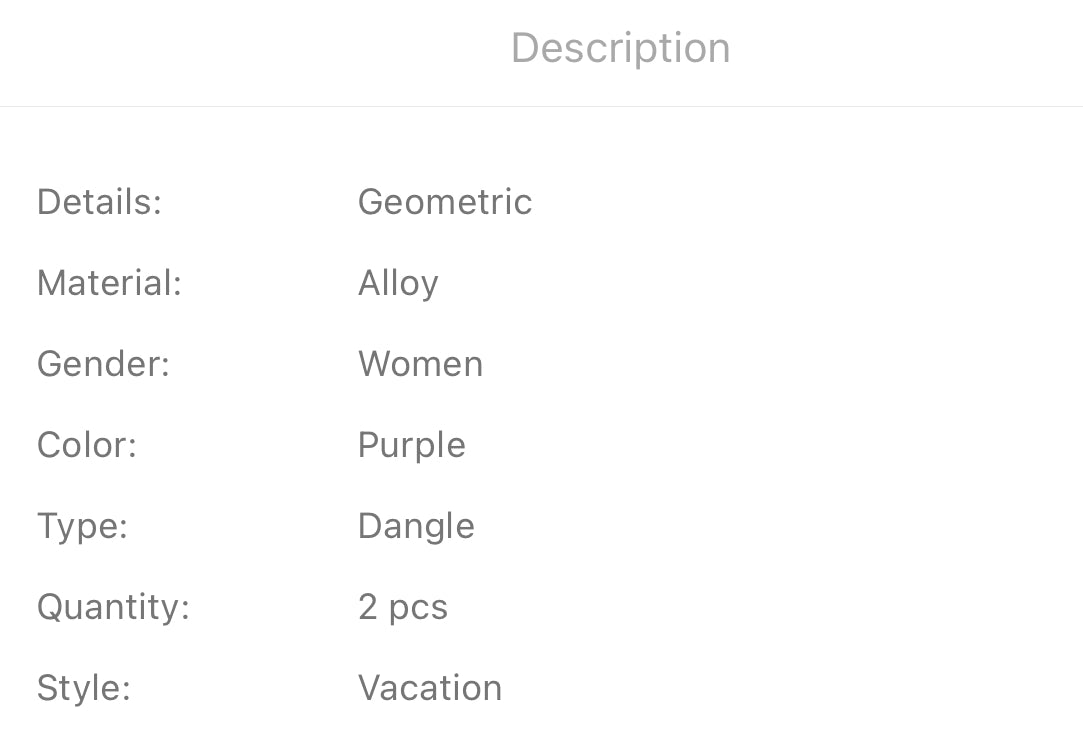
Task: Select the Purple color value
Action: 411,446
